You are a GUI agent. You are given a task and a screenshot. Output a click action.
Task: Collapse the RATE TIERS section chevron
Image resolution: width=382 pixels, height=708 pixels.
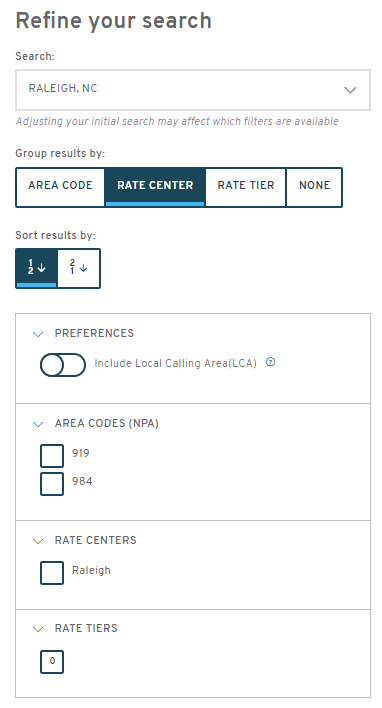[x=38, y=629]
